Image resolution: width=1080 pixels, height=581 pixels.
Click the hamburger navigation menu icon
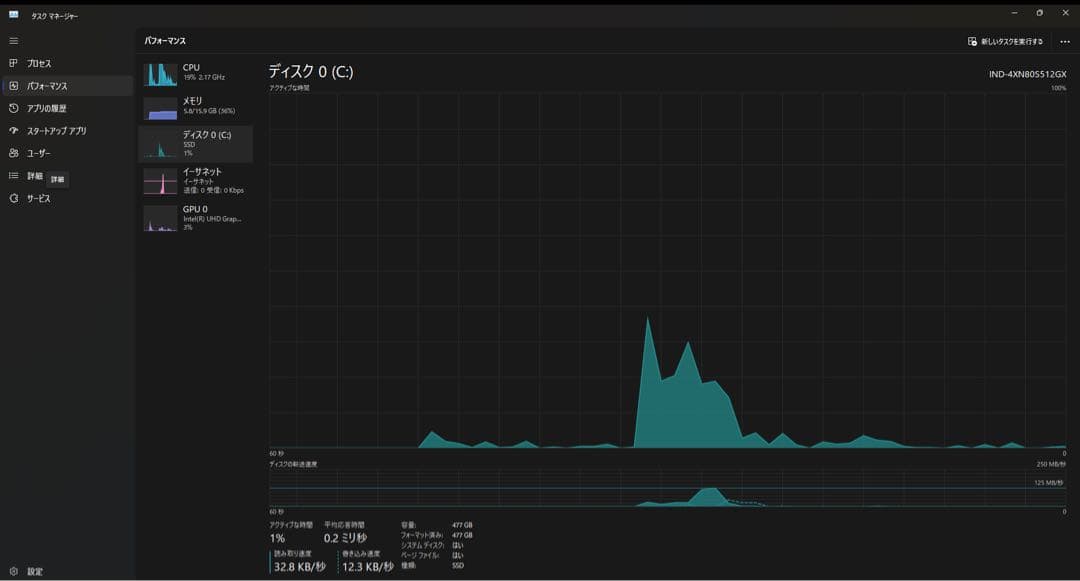coord(14,41)
